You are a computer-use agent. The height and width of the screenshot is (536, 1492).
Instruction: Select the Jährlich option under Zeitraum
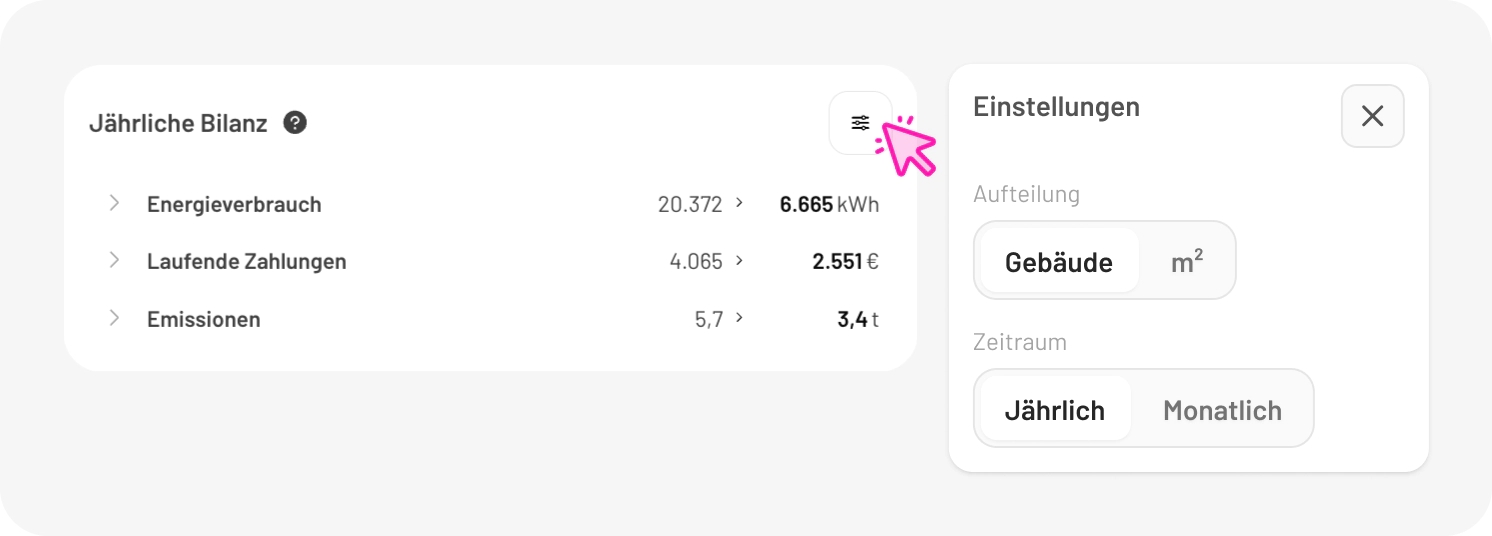pos(1054,410)
